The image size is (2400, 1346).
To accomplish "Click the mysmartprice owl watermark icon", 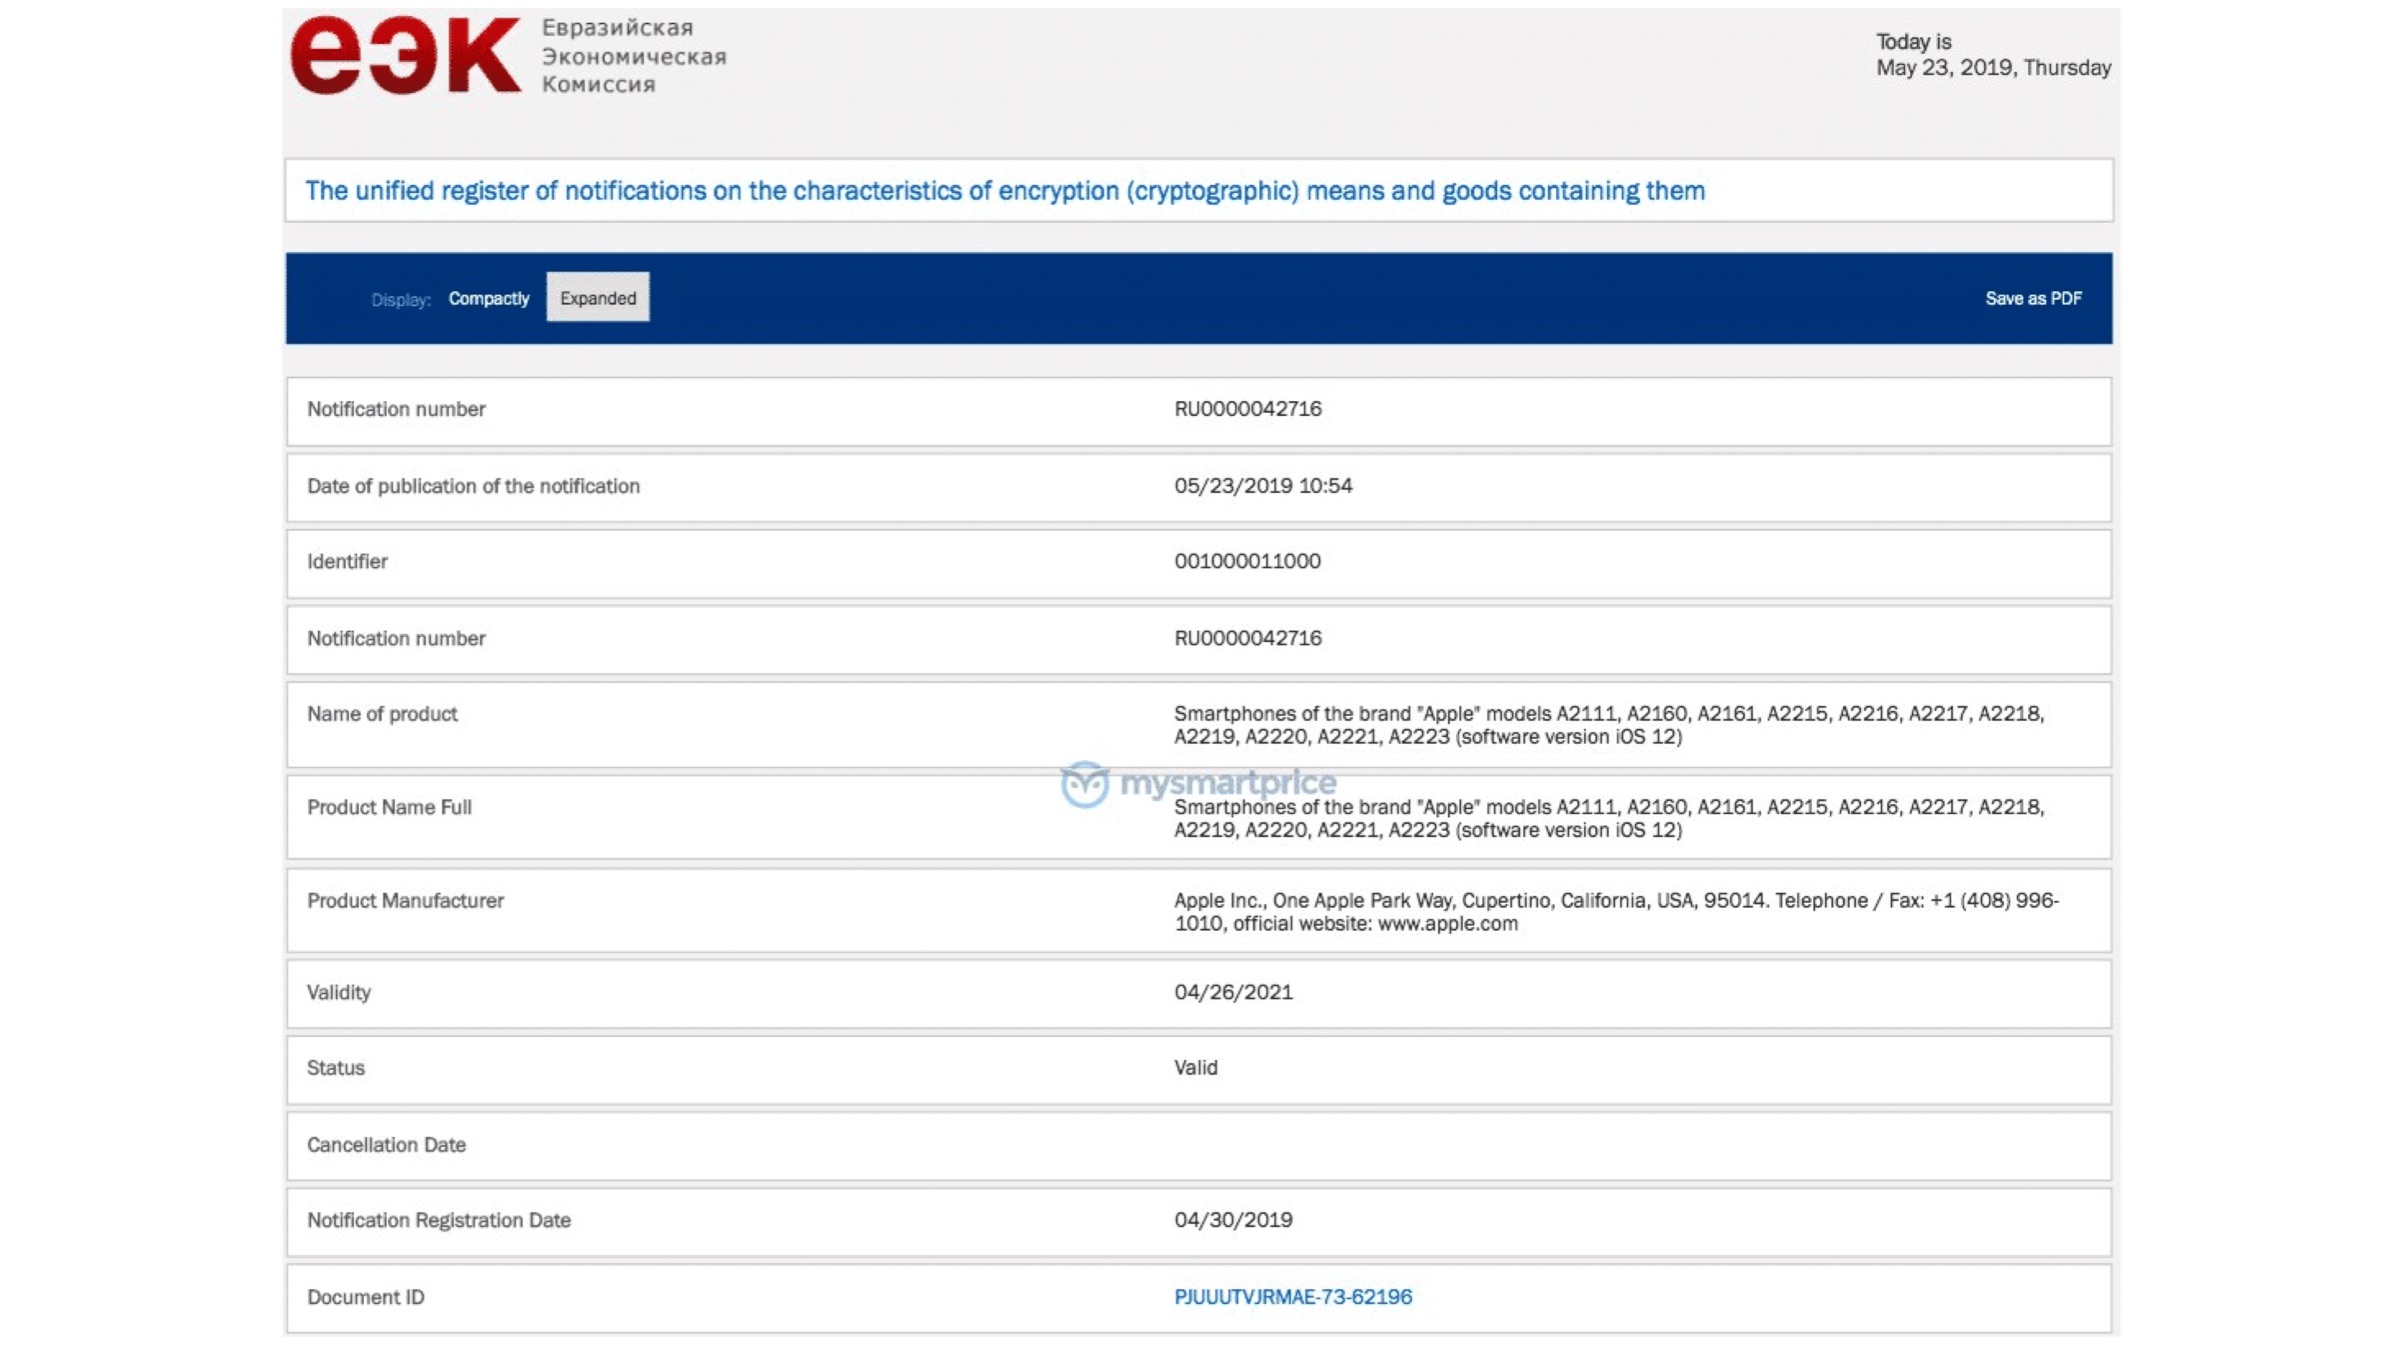I will click(1084, 784).
